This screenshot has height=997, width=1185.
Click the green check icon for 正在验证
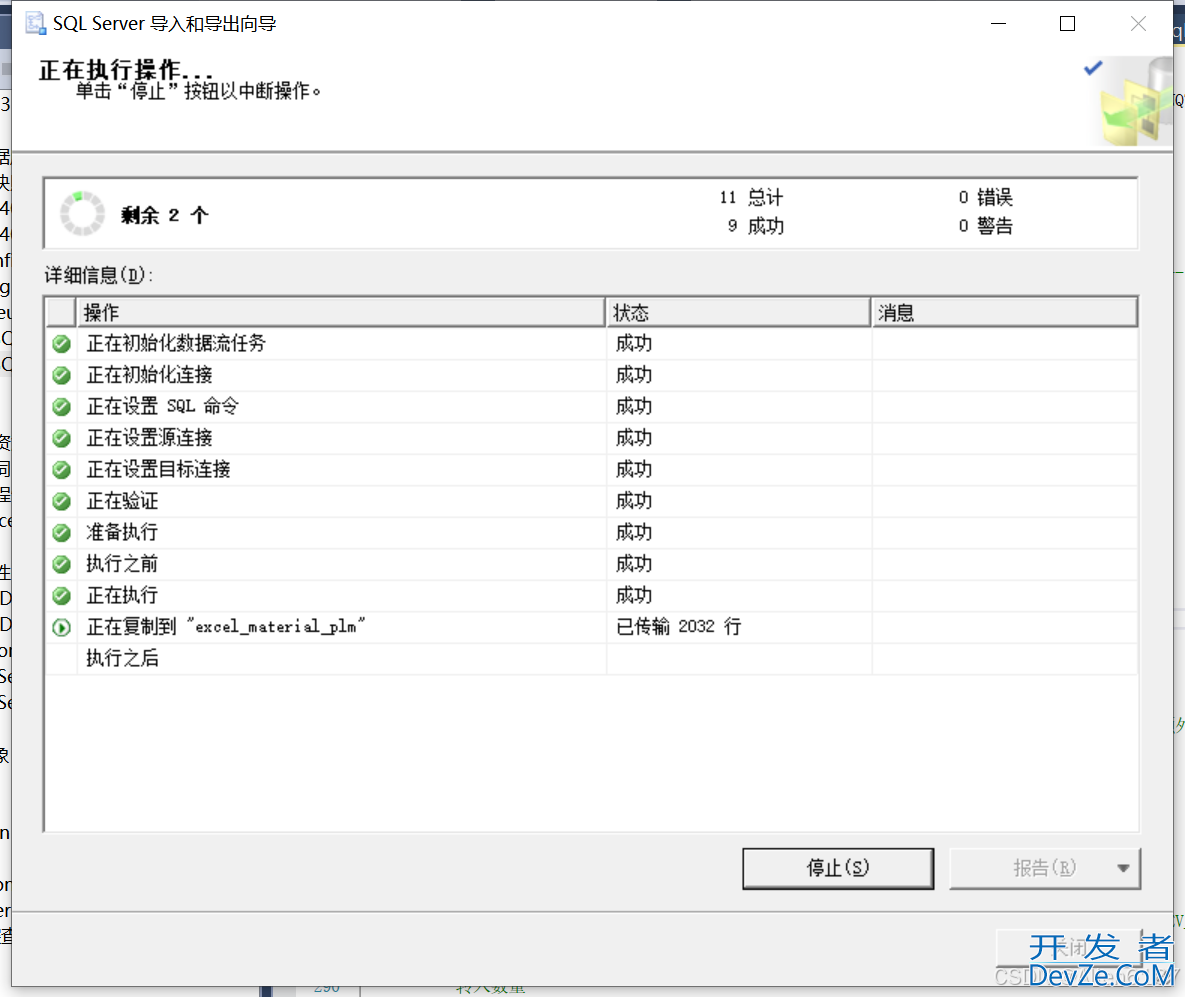61,501
